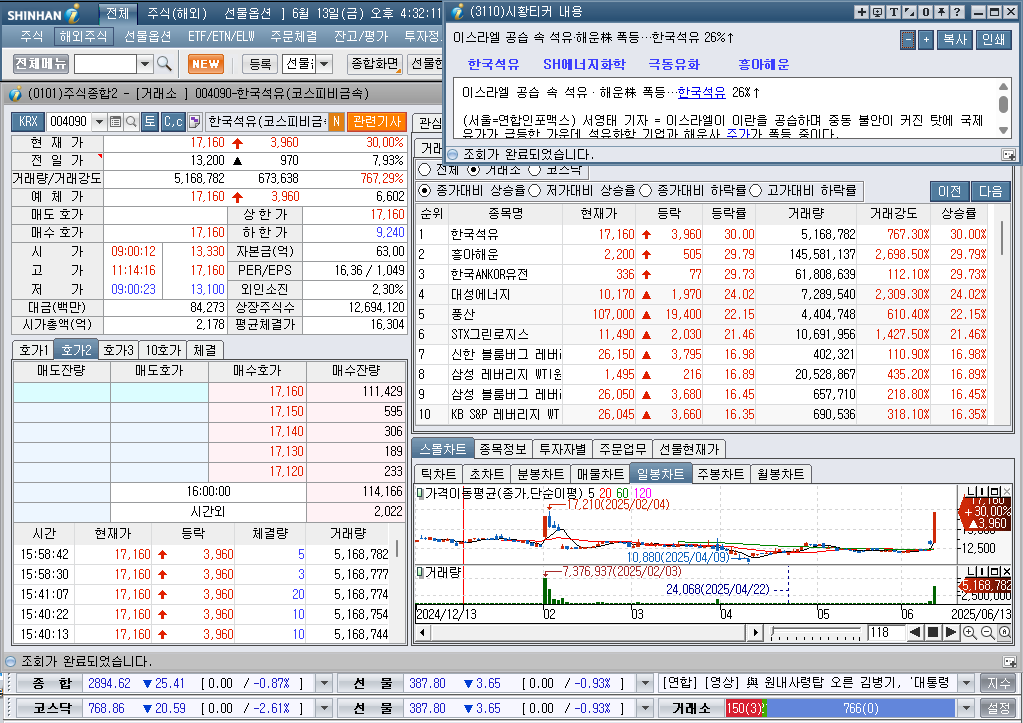Switch to 분봉차트 tab
The image size is (1023, 723).
point(540,474)
